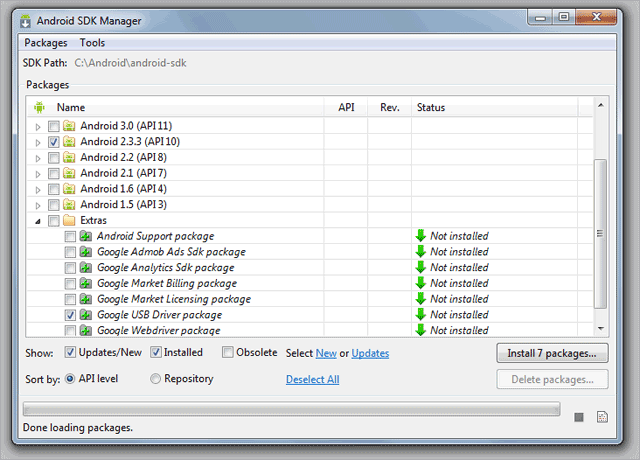Enable the Obsolete show checkbox
This screenshot has height=460, width=640.
click(227, 352)
